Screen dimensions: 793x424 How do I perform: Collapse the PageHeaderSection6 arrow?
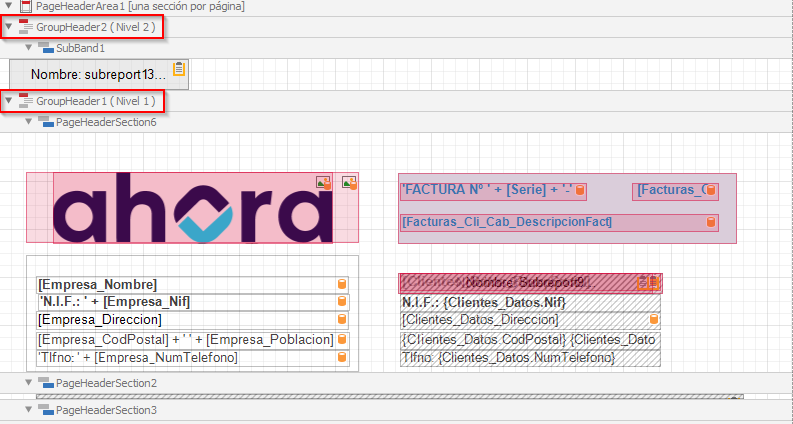tap(28, 122)
